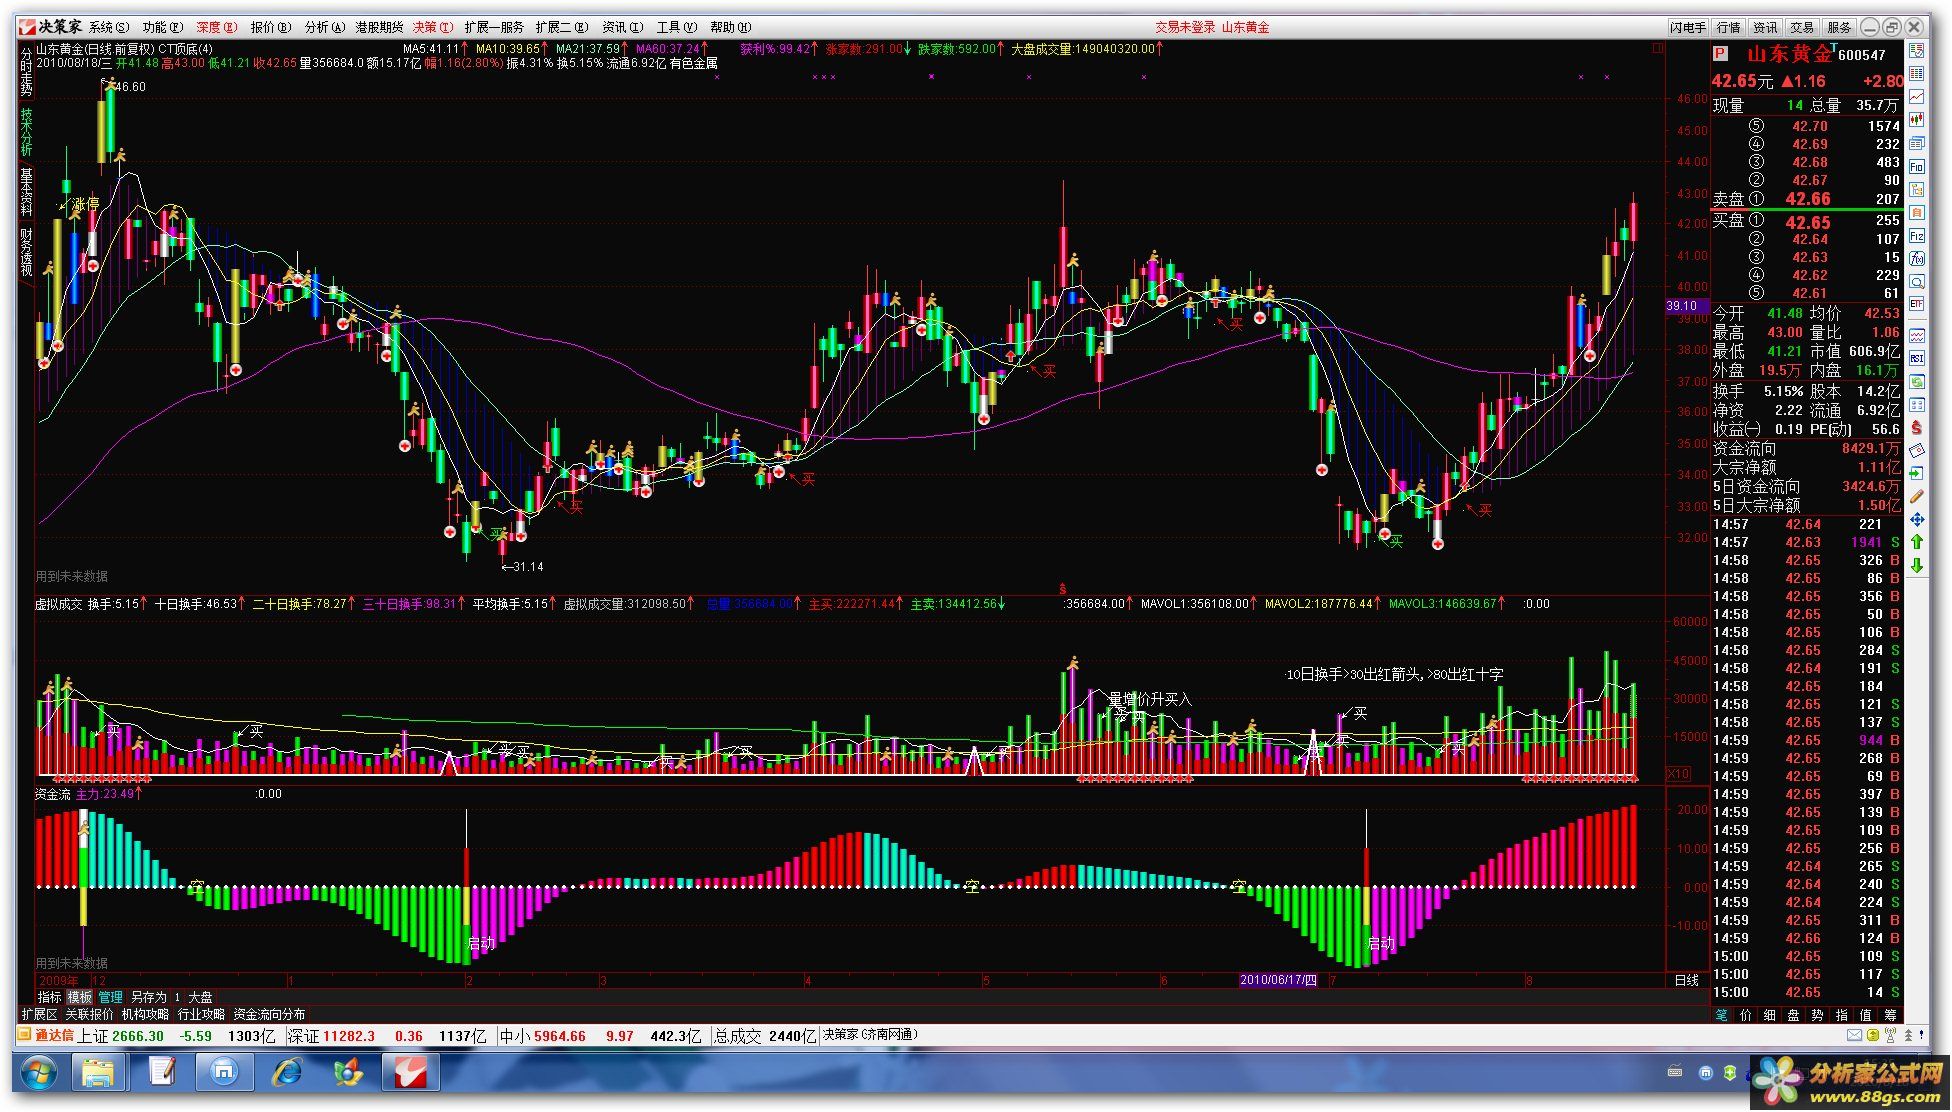Open the quote list icon in right toolbar

click(1917, 50)
